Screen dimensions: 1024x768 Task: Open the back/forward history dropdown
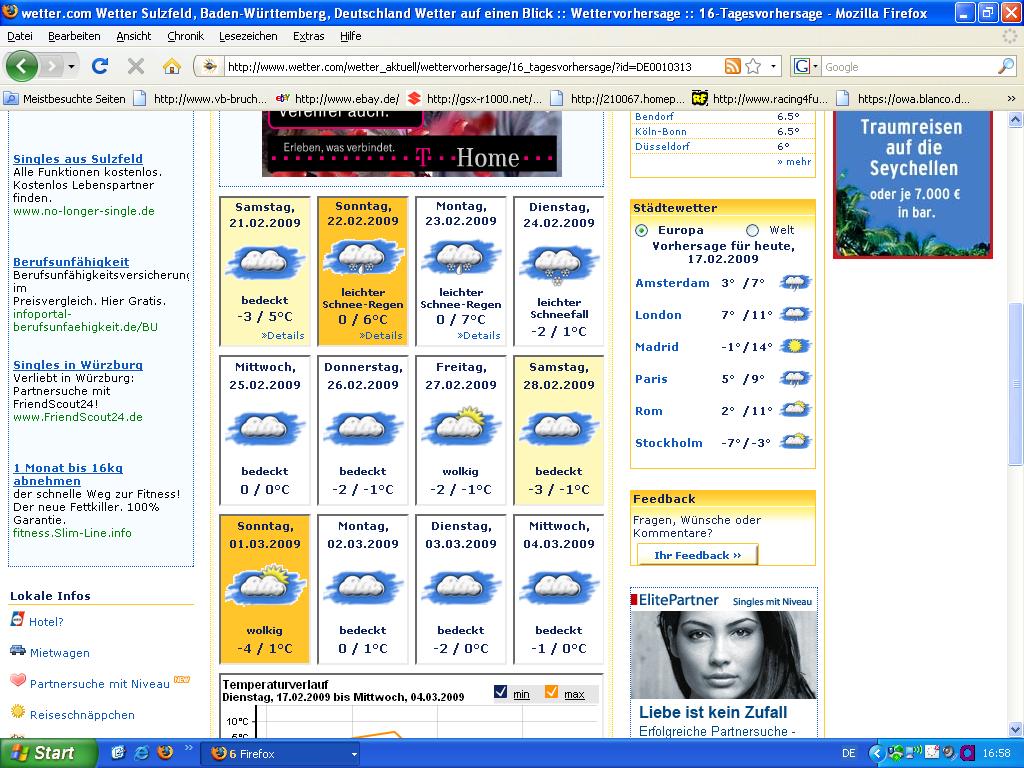(71, 66)
